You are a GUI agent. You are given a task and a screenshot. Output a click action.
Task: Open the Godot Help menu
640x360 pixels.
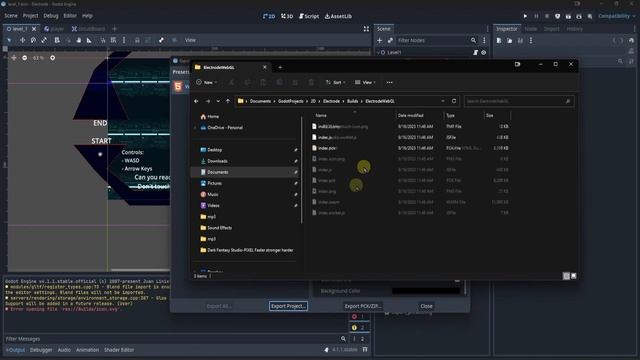[x=87, y=16]
